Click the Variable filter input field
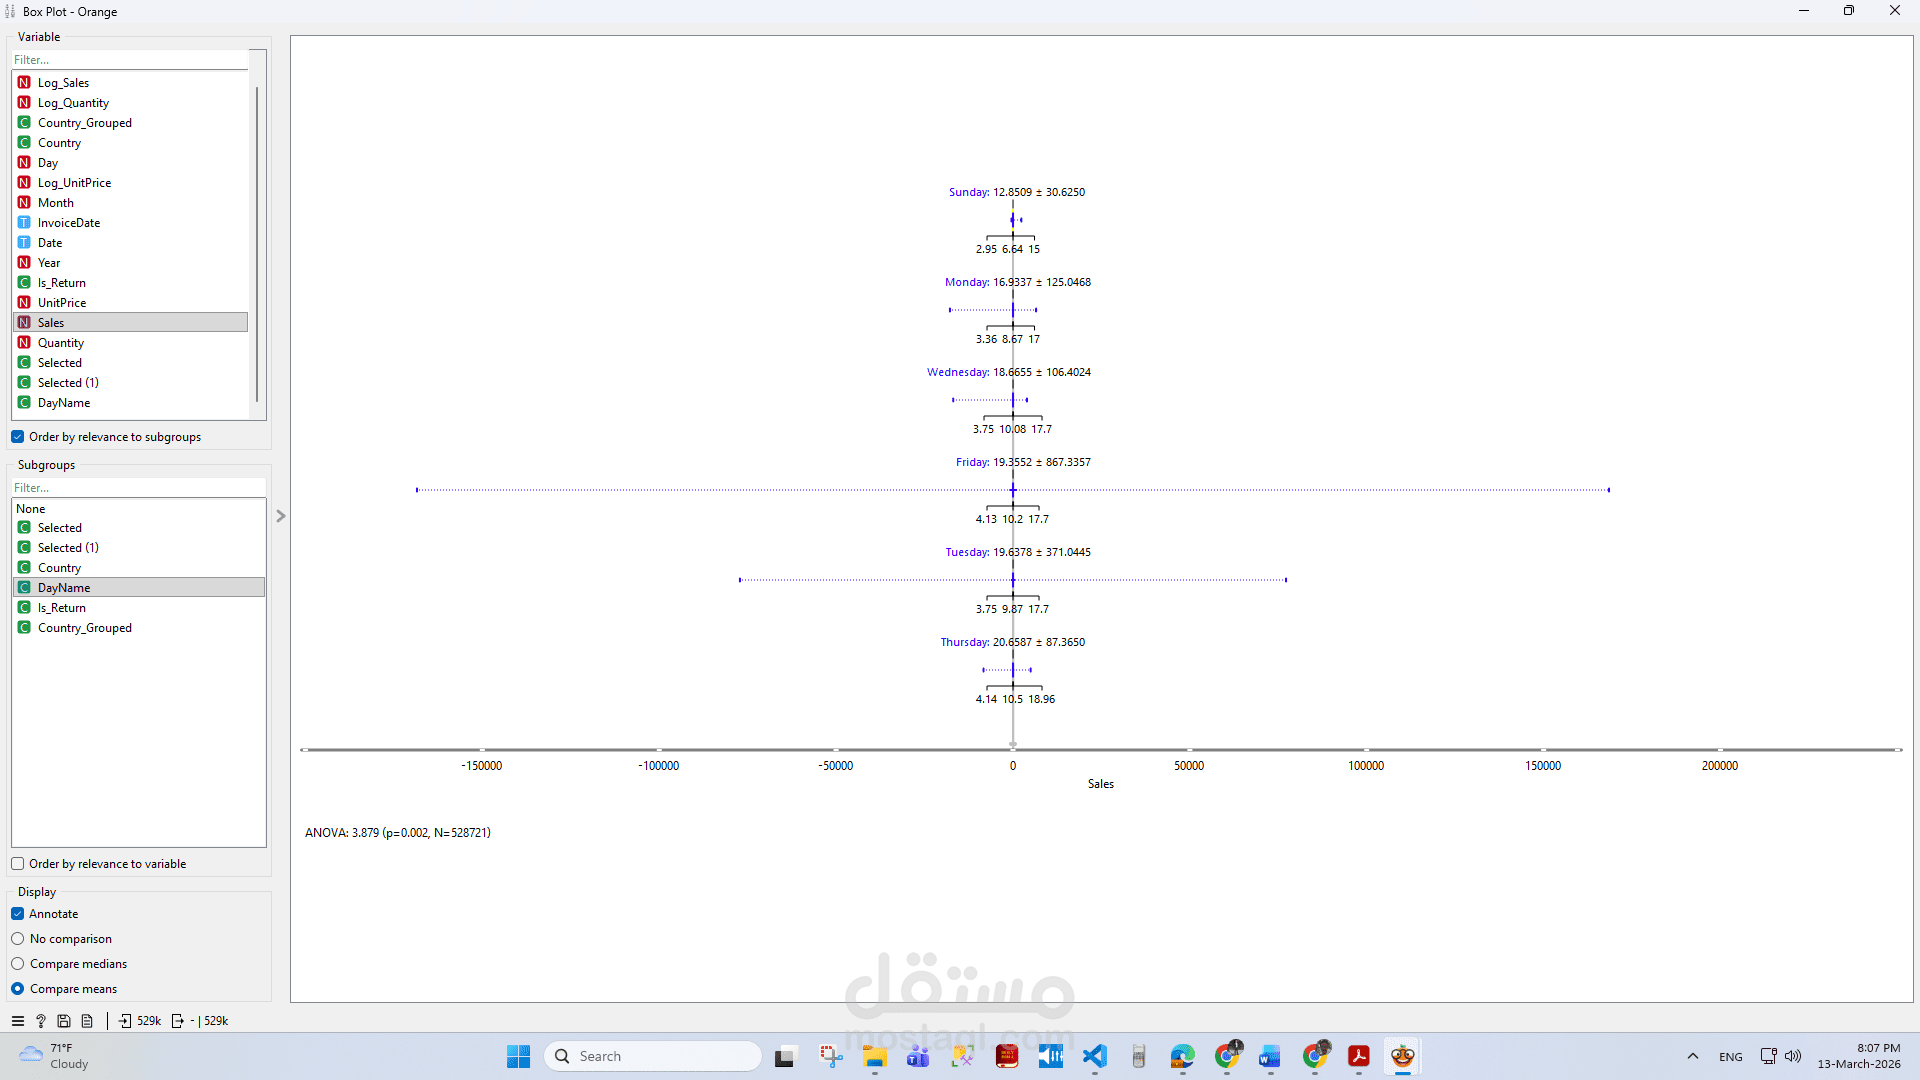 tap(130, 60)
